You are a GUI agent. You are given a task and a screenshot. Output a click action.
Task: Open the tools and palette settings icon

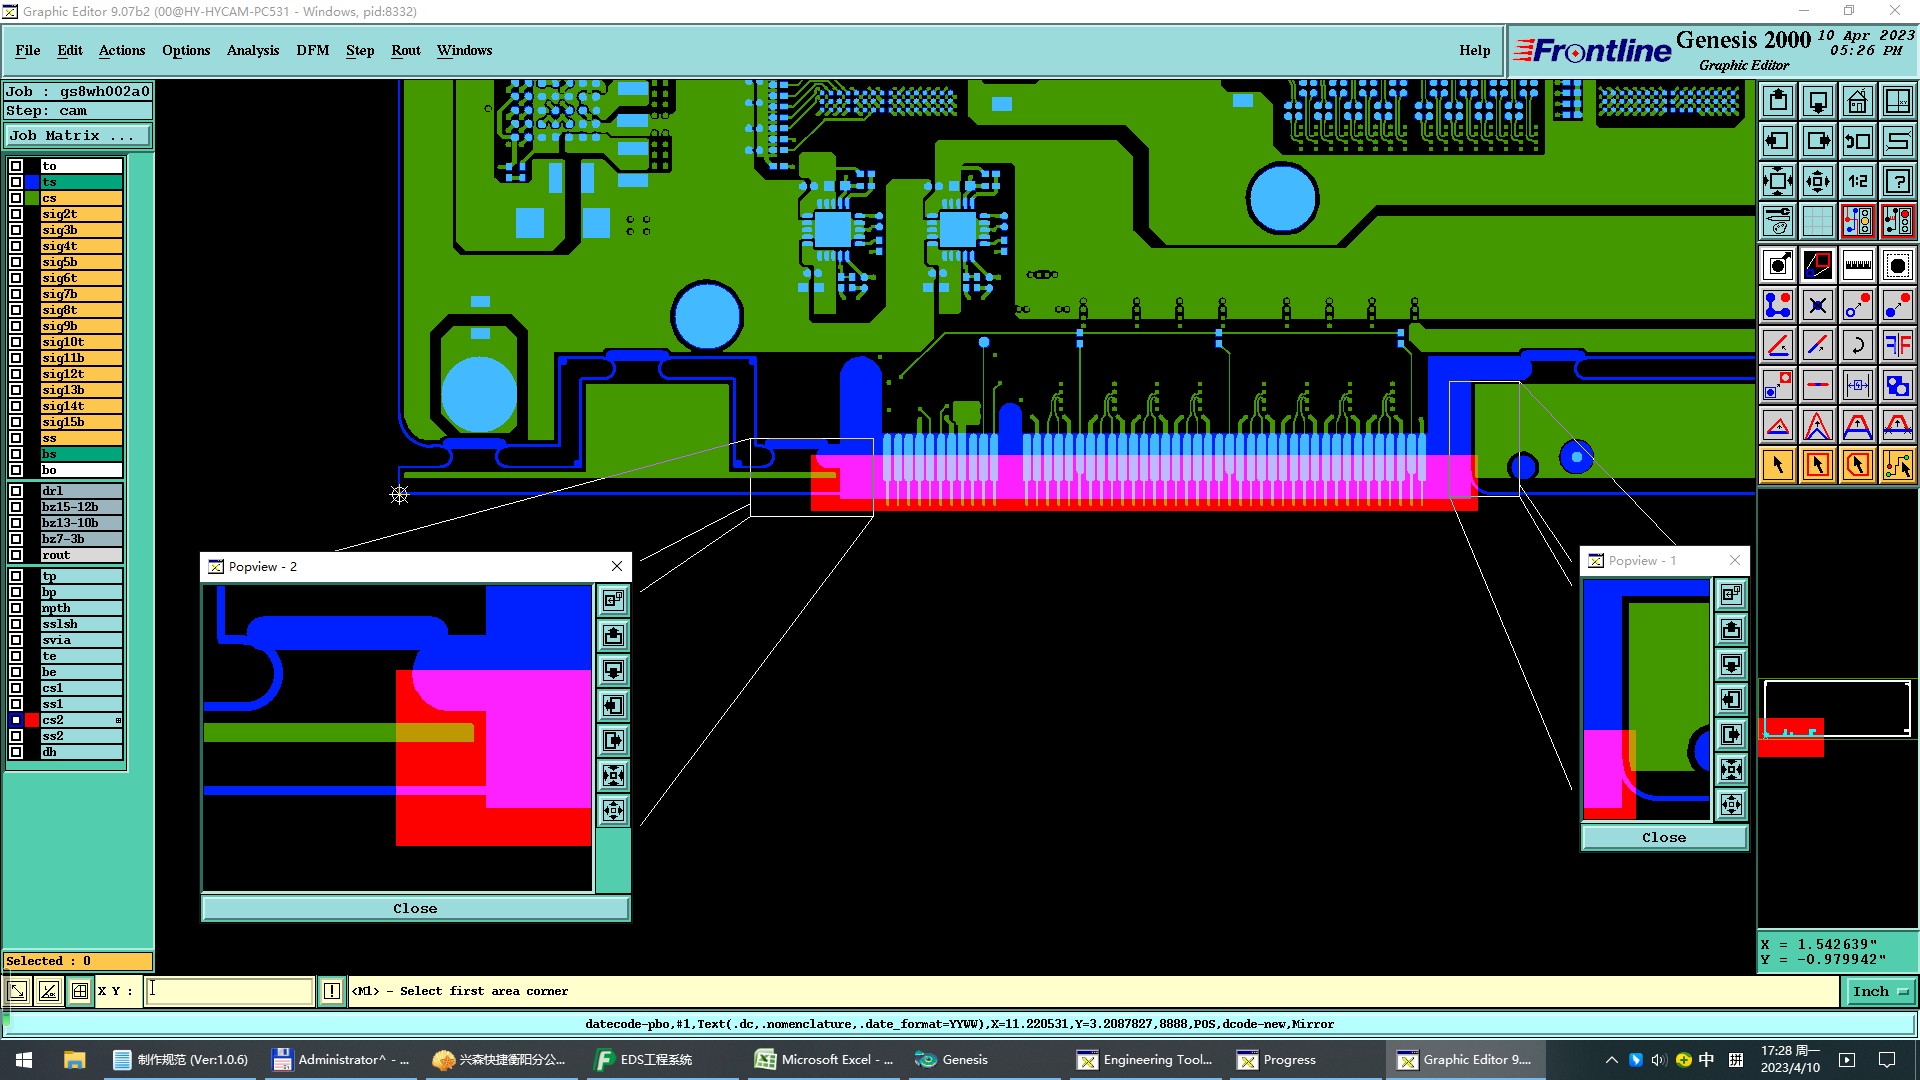click(1778, 221)
